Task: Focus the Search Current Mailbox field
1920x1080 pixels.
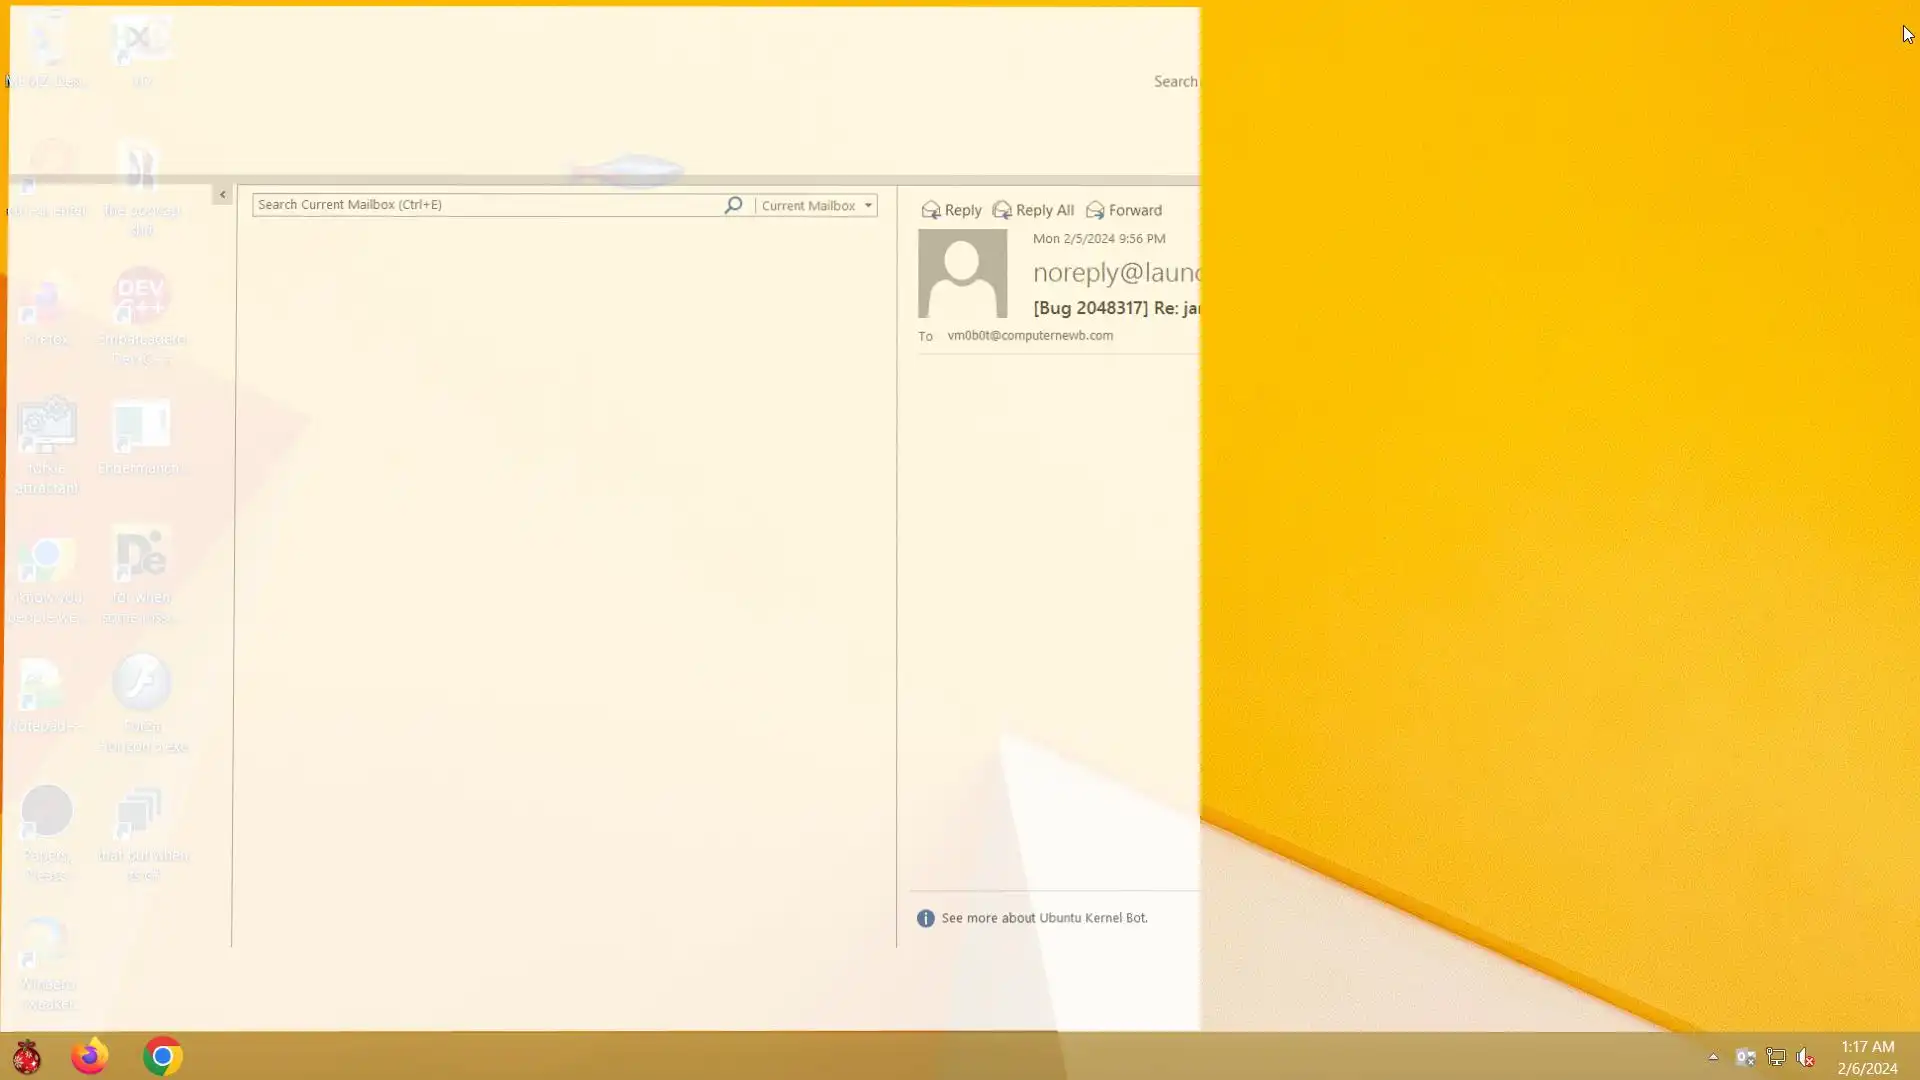Action: [x=485, y=205]
